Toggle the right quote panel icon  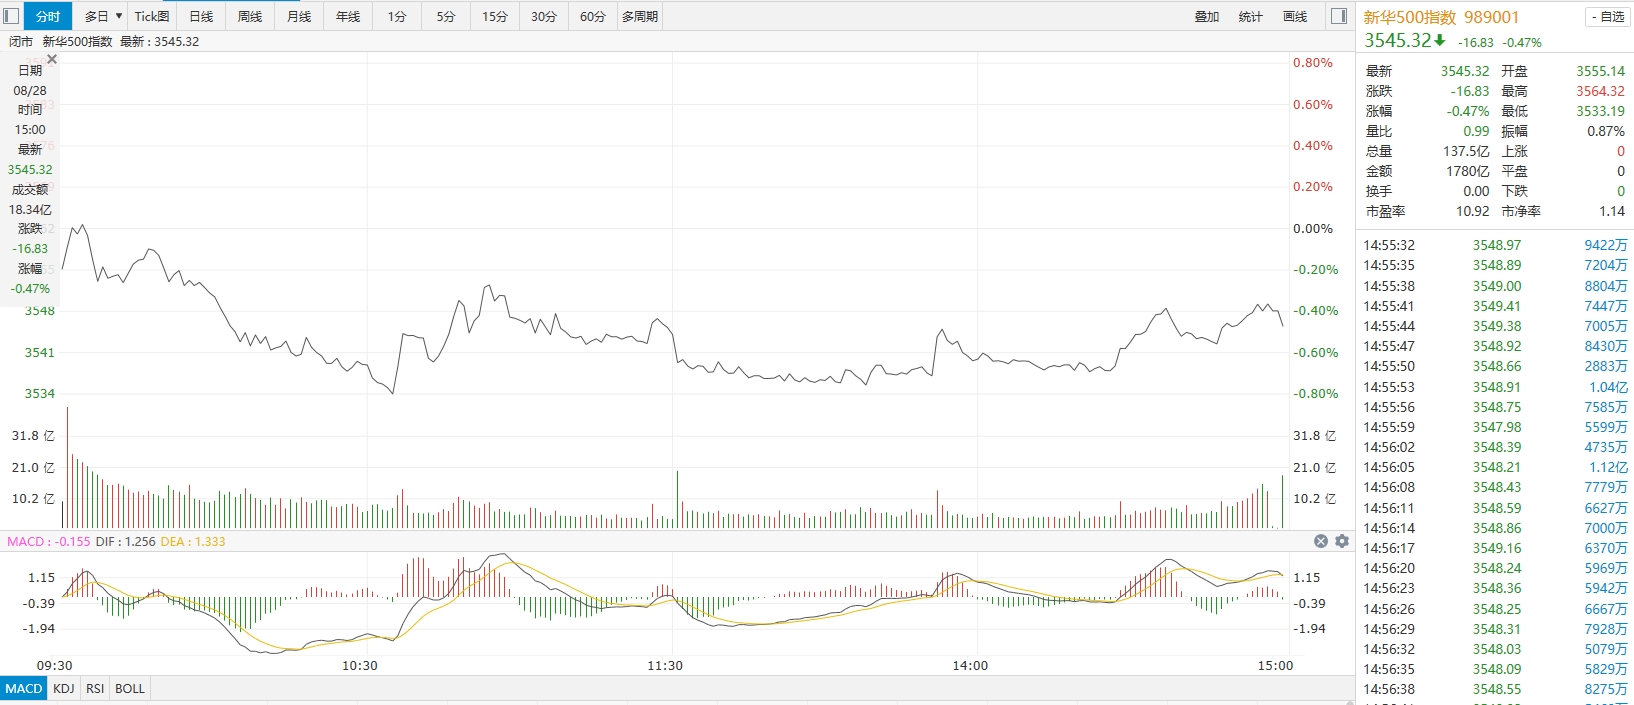1339,16
